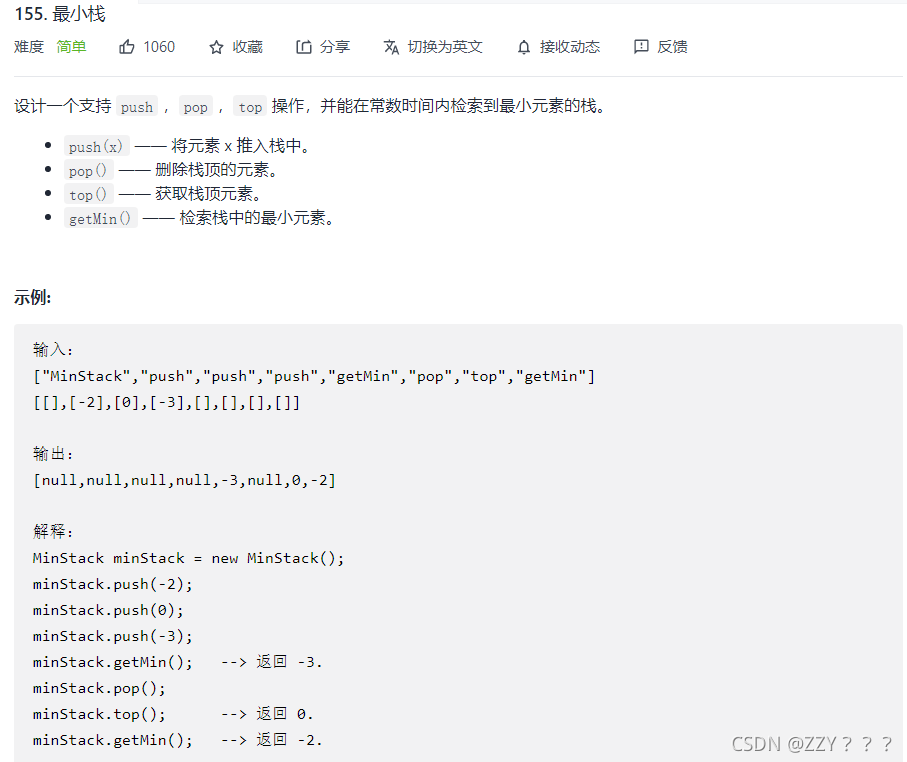This screenshot has width=907, height=762.
Task: Click the 输入: label in example
Action: [53, 349]
